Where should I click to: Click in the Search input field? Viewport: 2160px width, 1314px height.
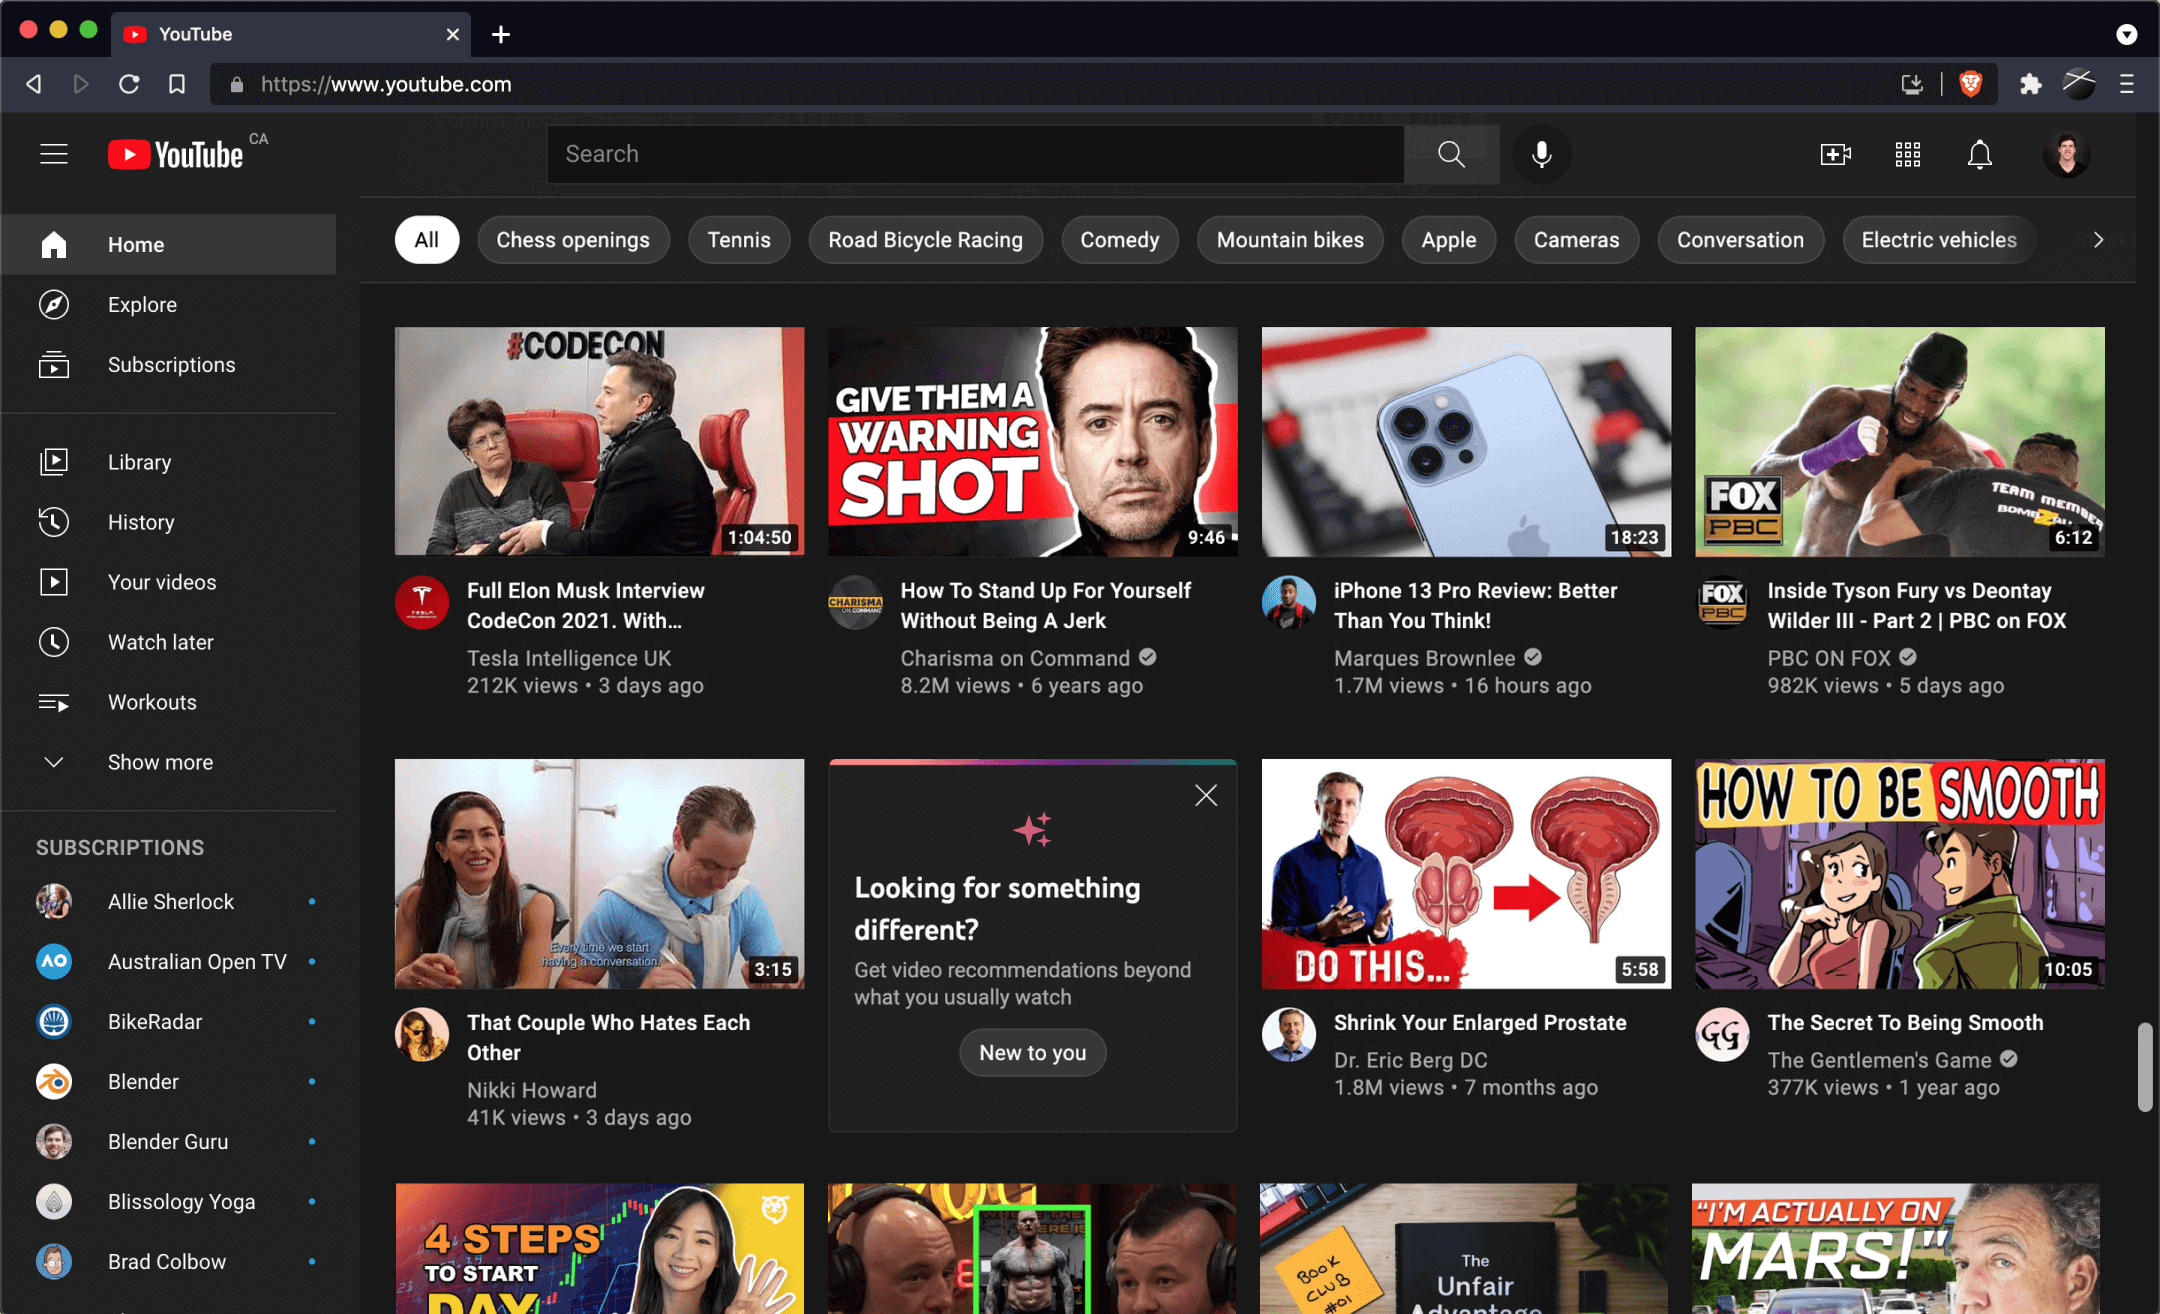975,154
